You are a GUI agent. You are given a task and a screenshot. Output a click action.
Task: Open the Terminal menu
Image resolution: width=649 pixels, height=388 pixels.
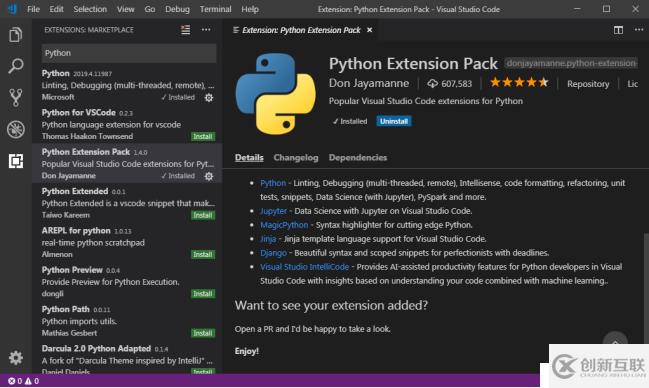[215, 9]
